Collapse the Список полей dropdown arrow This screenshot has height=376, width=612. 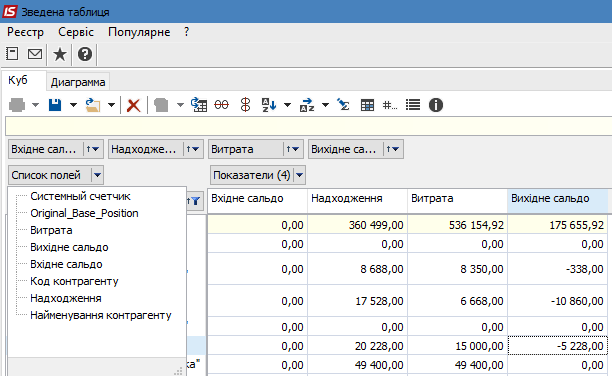(x=97, y=175)
